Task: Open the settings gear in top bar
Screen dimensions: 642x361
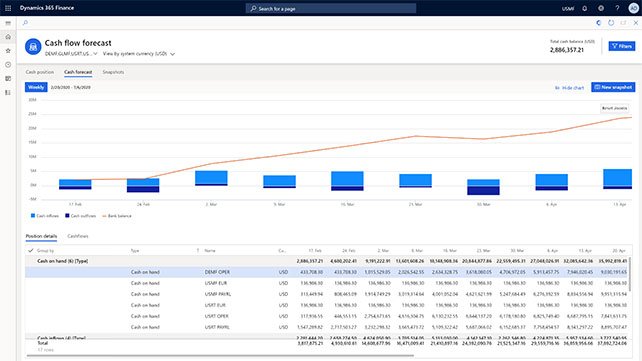Action: pyautogui.click(x=601, y=8)
